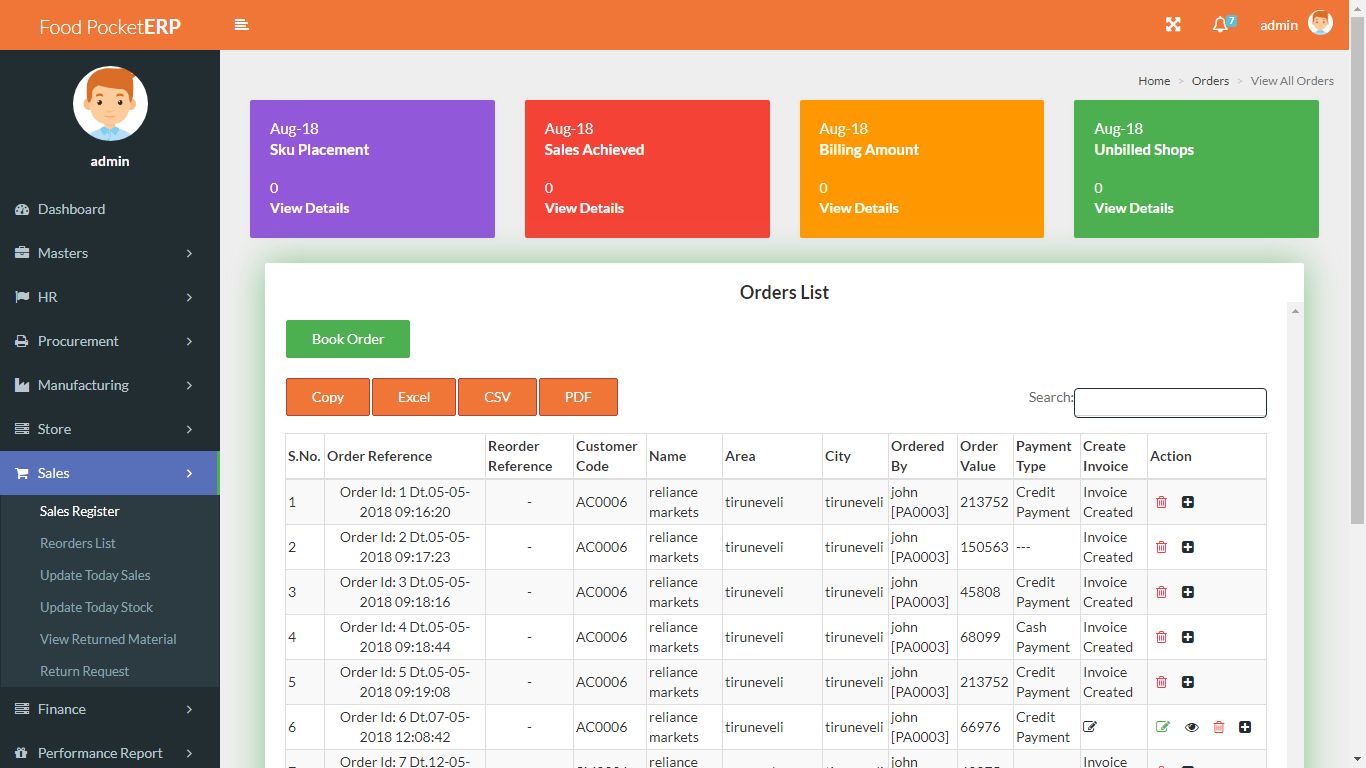The image size is (1366, 768).
Task: Click the fullscreen expand icon in header
Action: 1173,25
